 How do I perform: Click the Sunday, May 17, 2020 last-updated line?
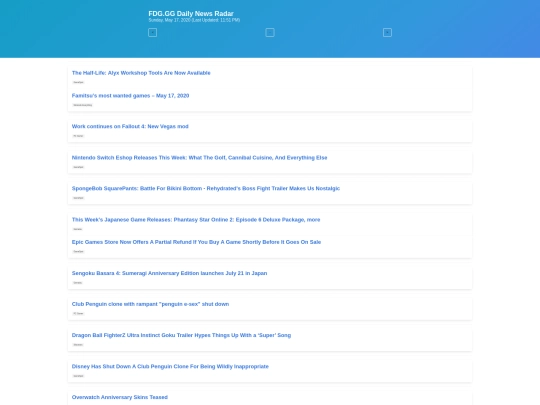(194, 20)
